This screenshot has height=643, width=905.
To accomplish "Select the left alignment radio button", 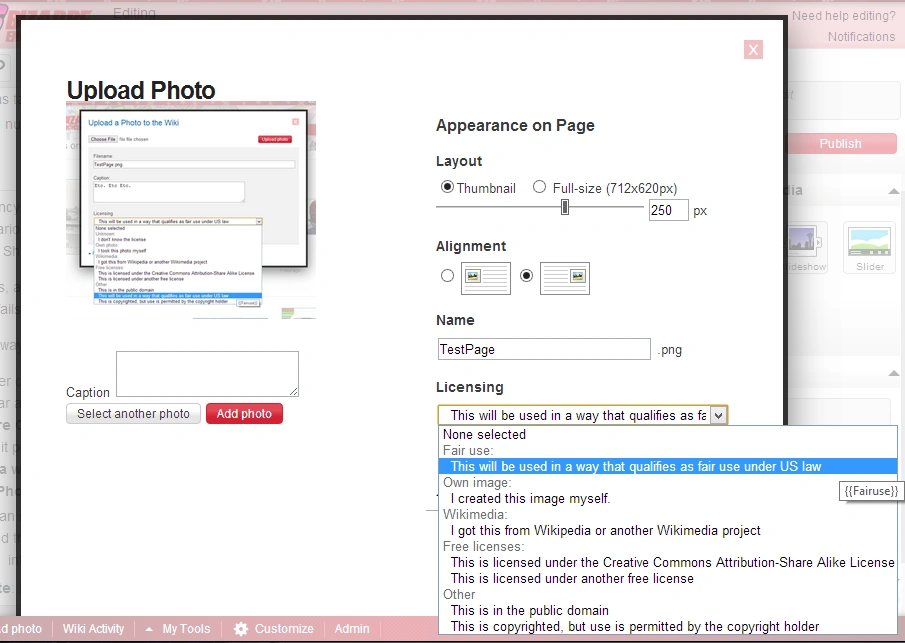I will point(447,276).
